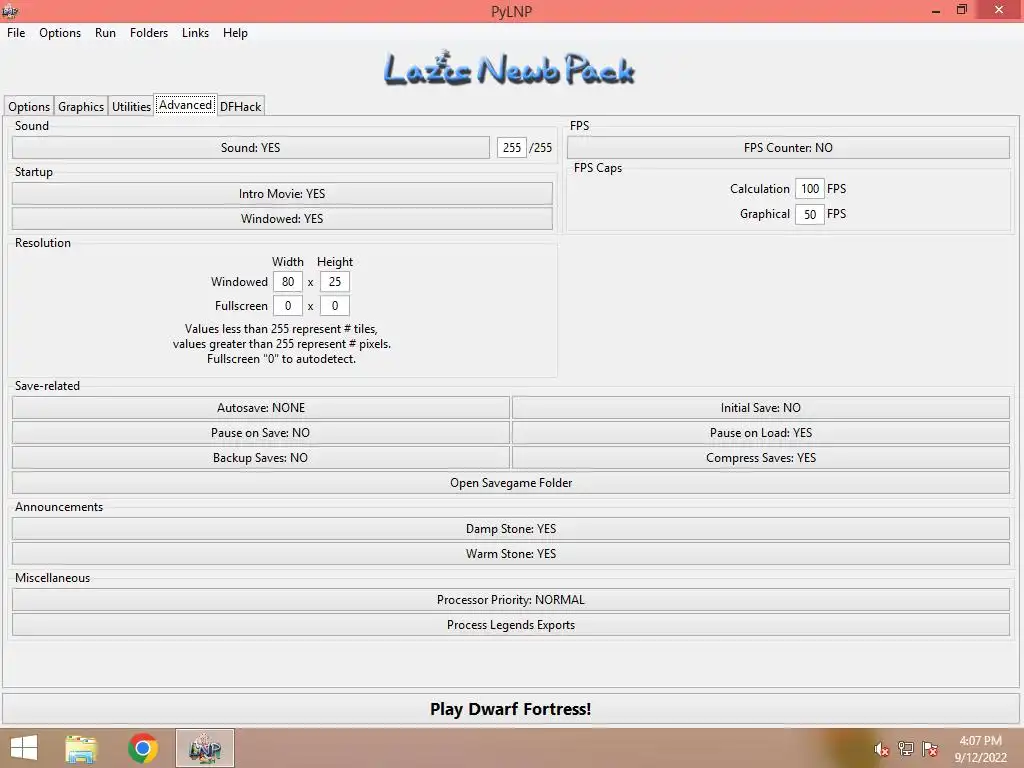Toggle Compress Saves: YES
Image resolution: width=1024 pixels, height=768 pixels.
click(761, 457)
